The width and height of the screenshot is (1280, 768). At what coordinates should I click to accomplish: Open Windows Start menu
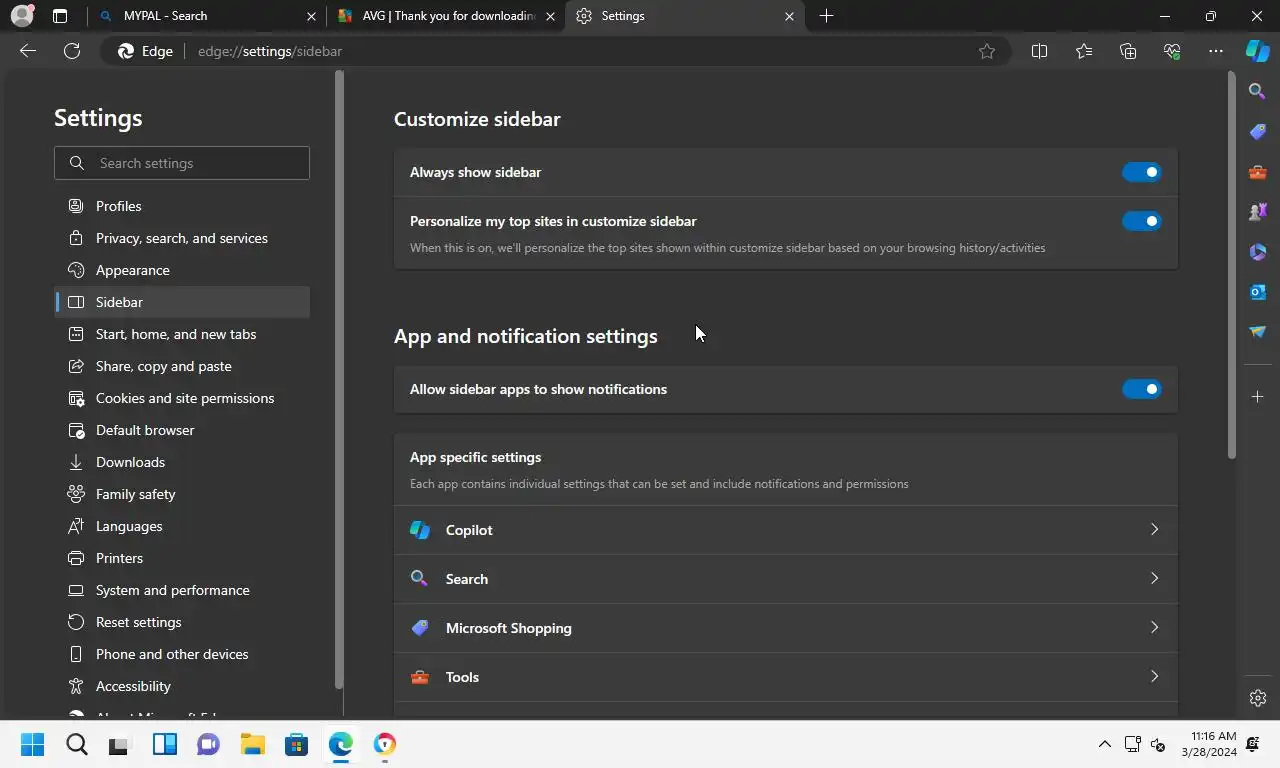point(32,744)
